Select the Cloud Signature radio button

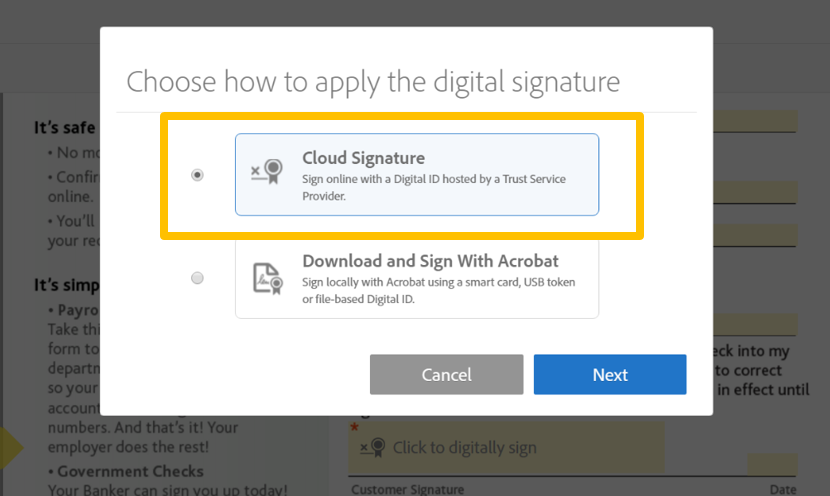click(197, 175)
